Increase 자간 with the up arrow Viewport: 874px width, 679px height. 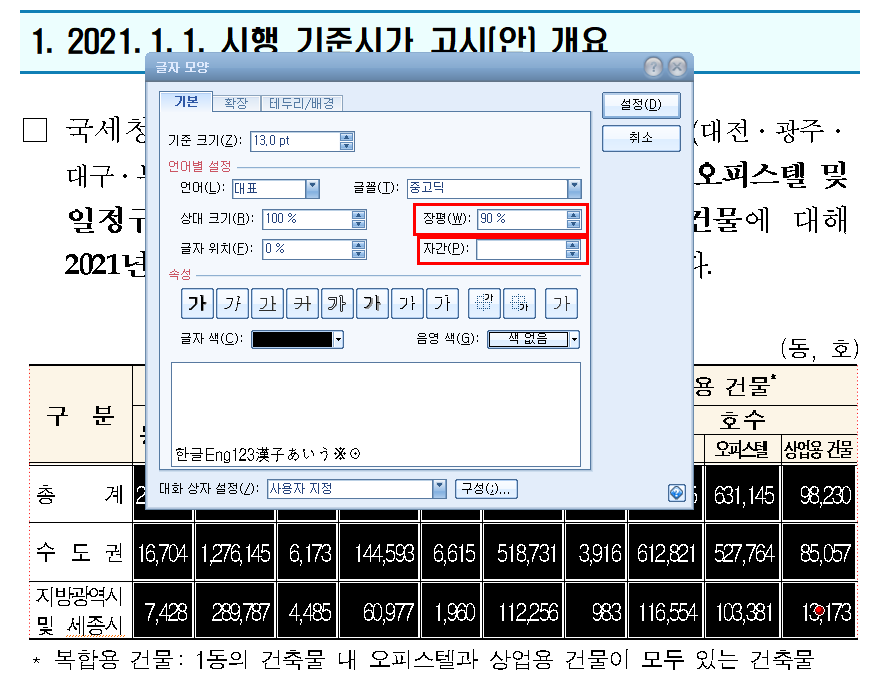[572, 245]
